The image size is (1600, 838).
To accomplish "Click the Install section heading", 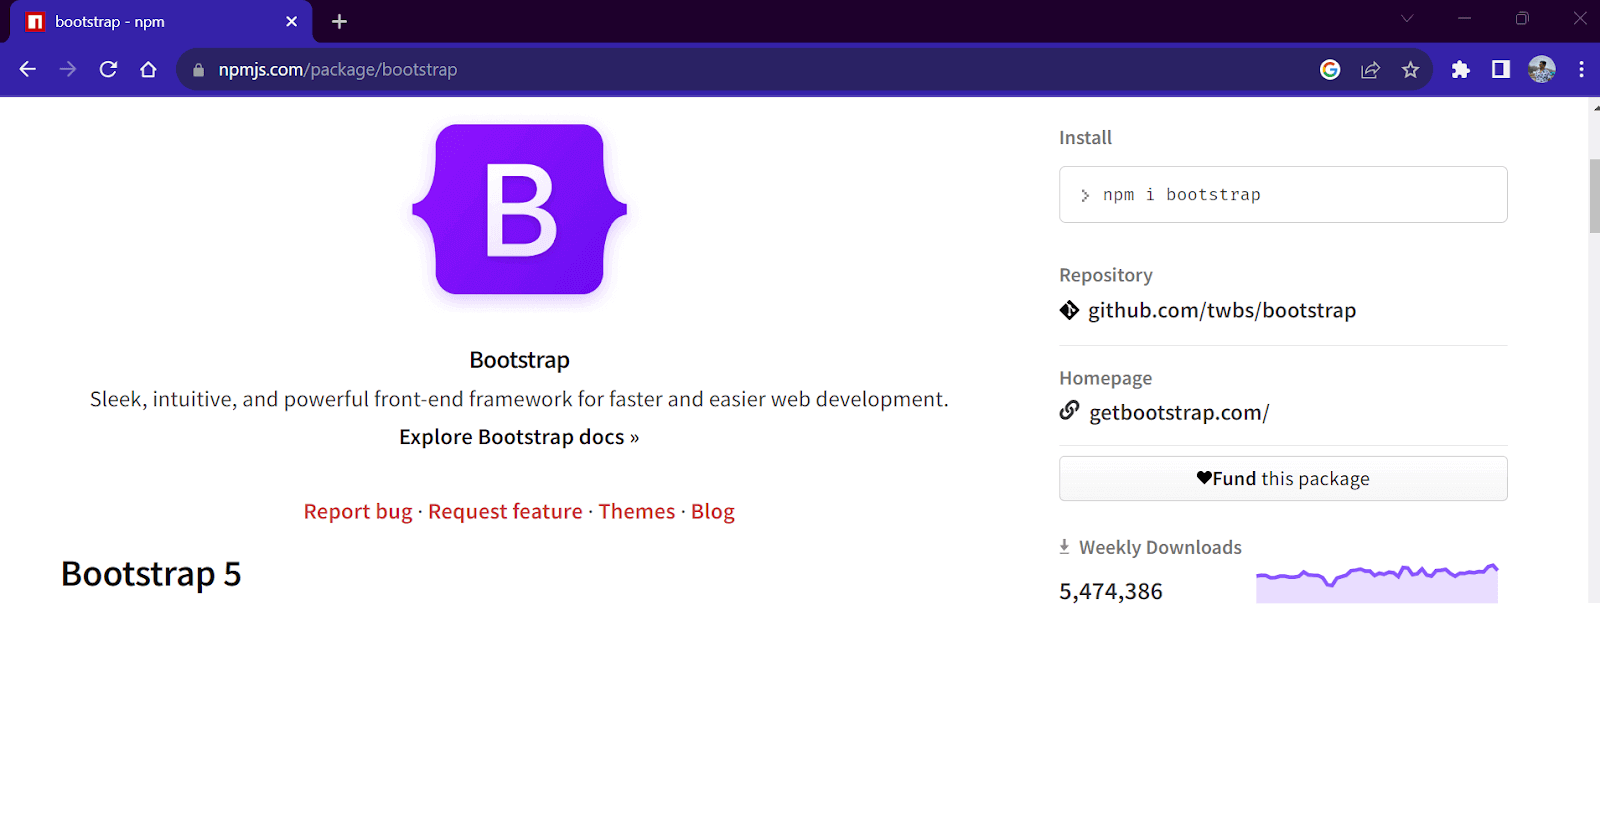I will (x=1085, y=138).
